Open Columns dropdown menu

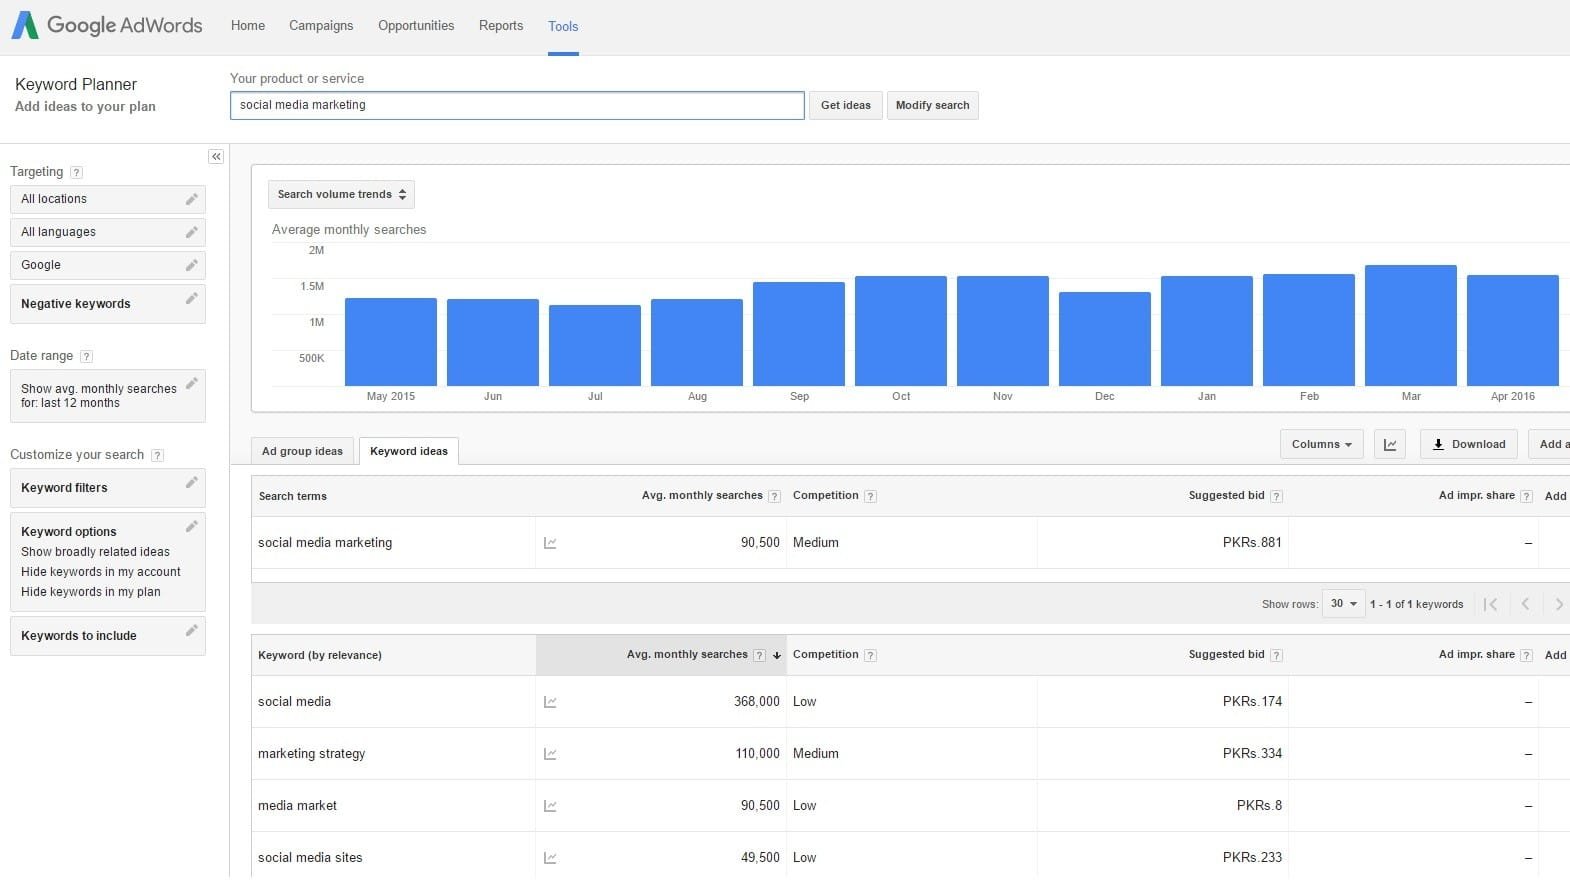point(1321,444)
